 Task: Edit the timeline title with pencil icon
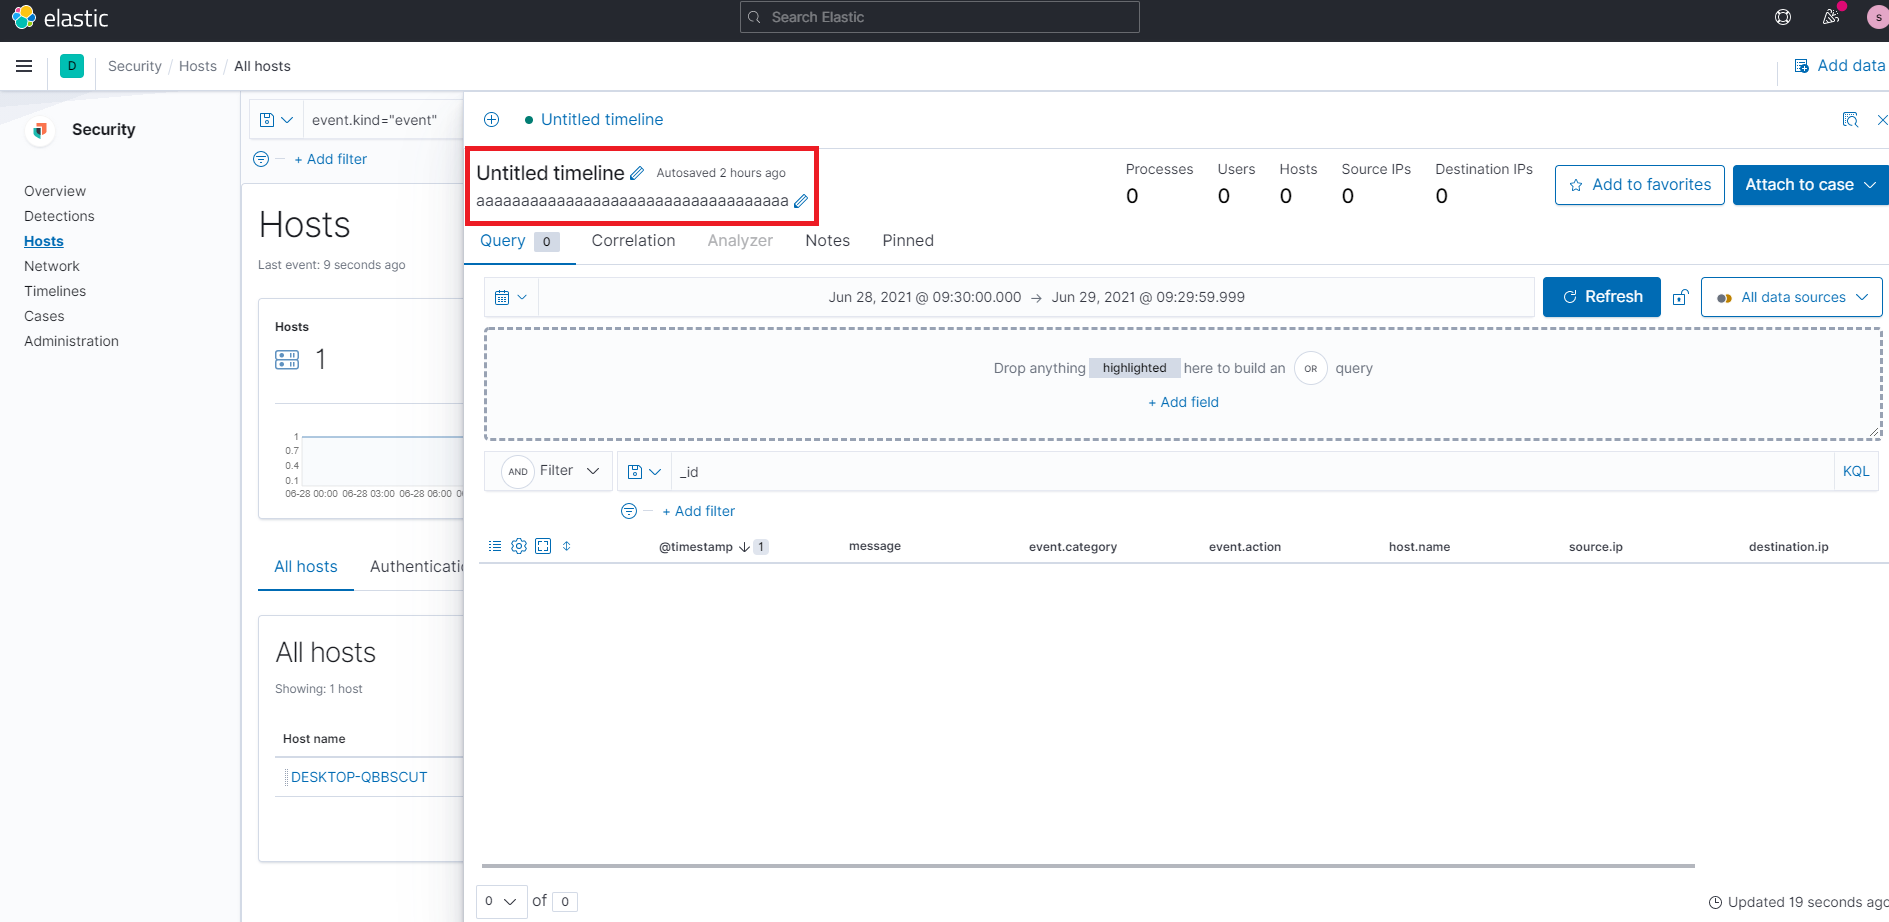(637, 172)
